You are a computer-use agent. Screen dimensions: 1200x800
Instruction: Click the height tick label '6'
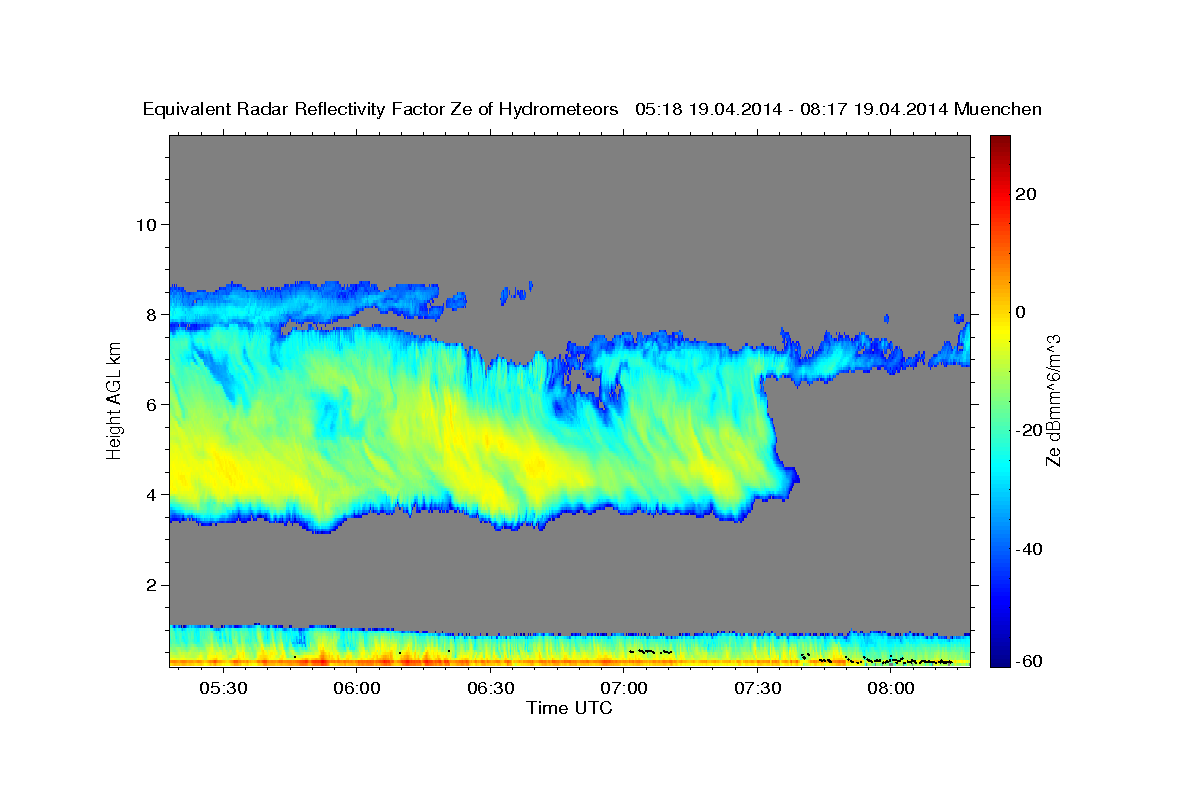click(x=151, y=404)
